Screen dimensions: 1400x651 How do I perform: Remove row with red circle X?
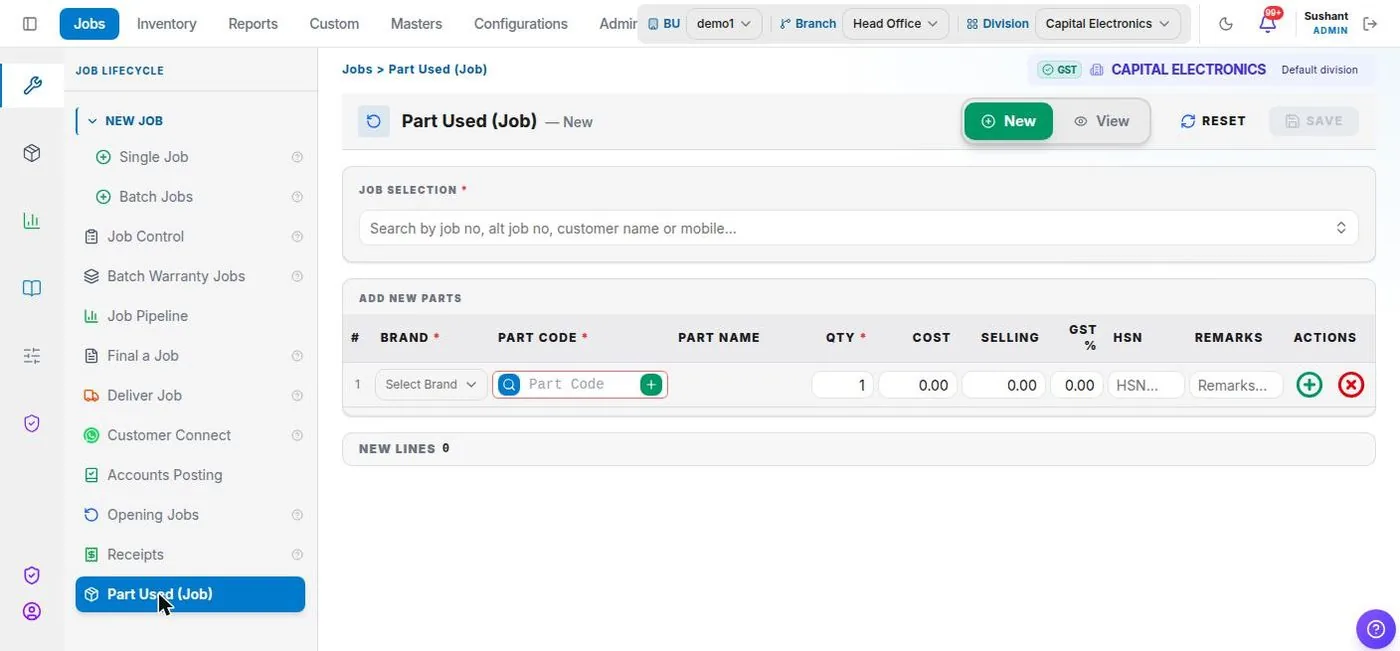click(1351, 384)
